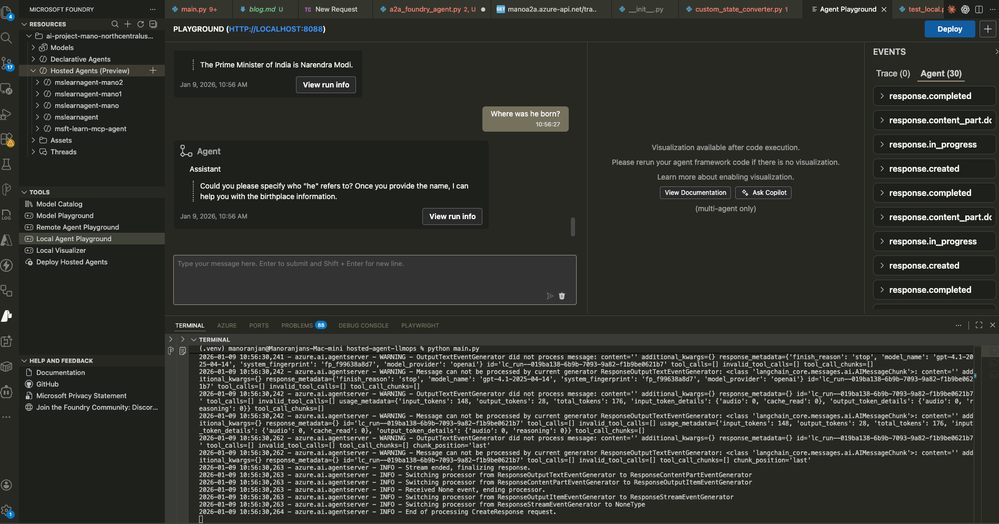Open the Explorer view in activity bar
Image resolution: width=999 pixels, height=524 pixels.
(7, 11)
